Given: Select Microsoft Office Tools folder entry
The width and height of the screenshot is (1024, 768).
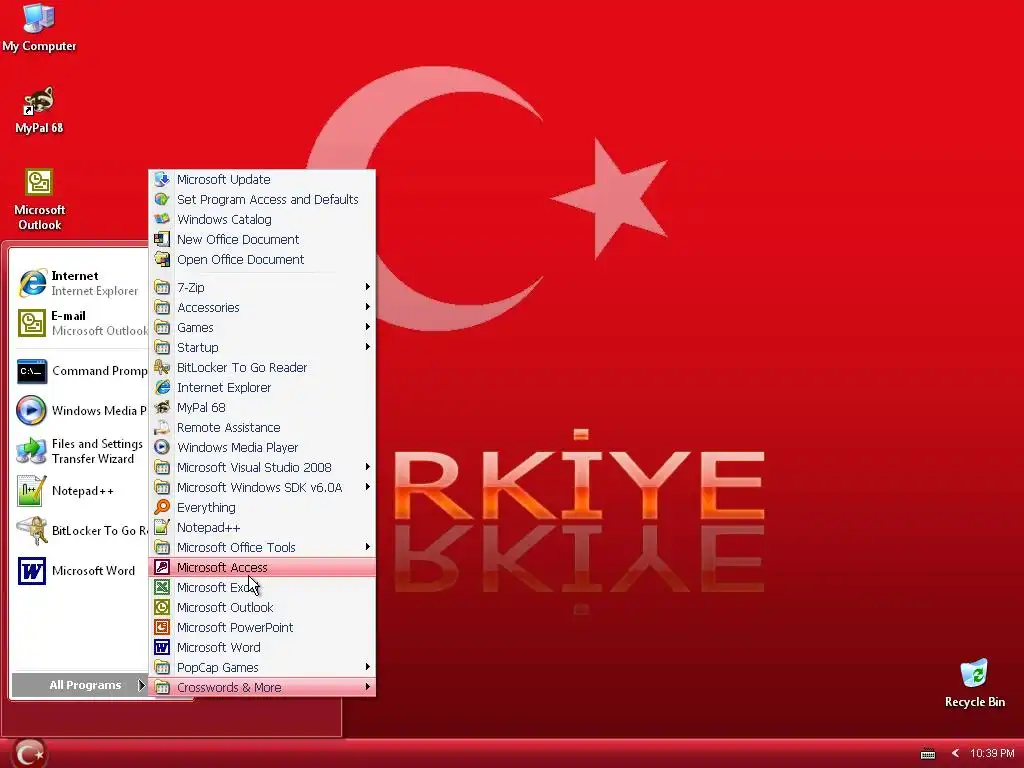Looking at the screenshot, I should [x=262, y=547].
